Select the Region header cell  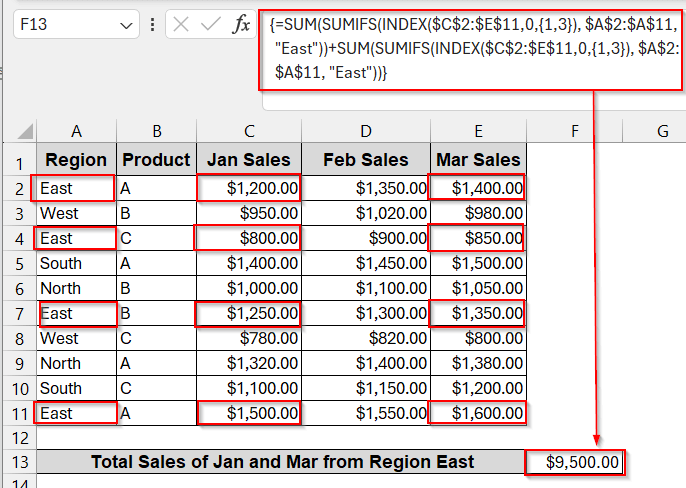[x=76, y=160]
